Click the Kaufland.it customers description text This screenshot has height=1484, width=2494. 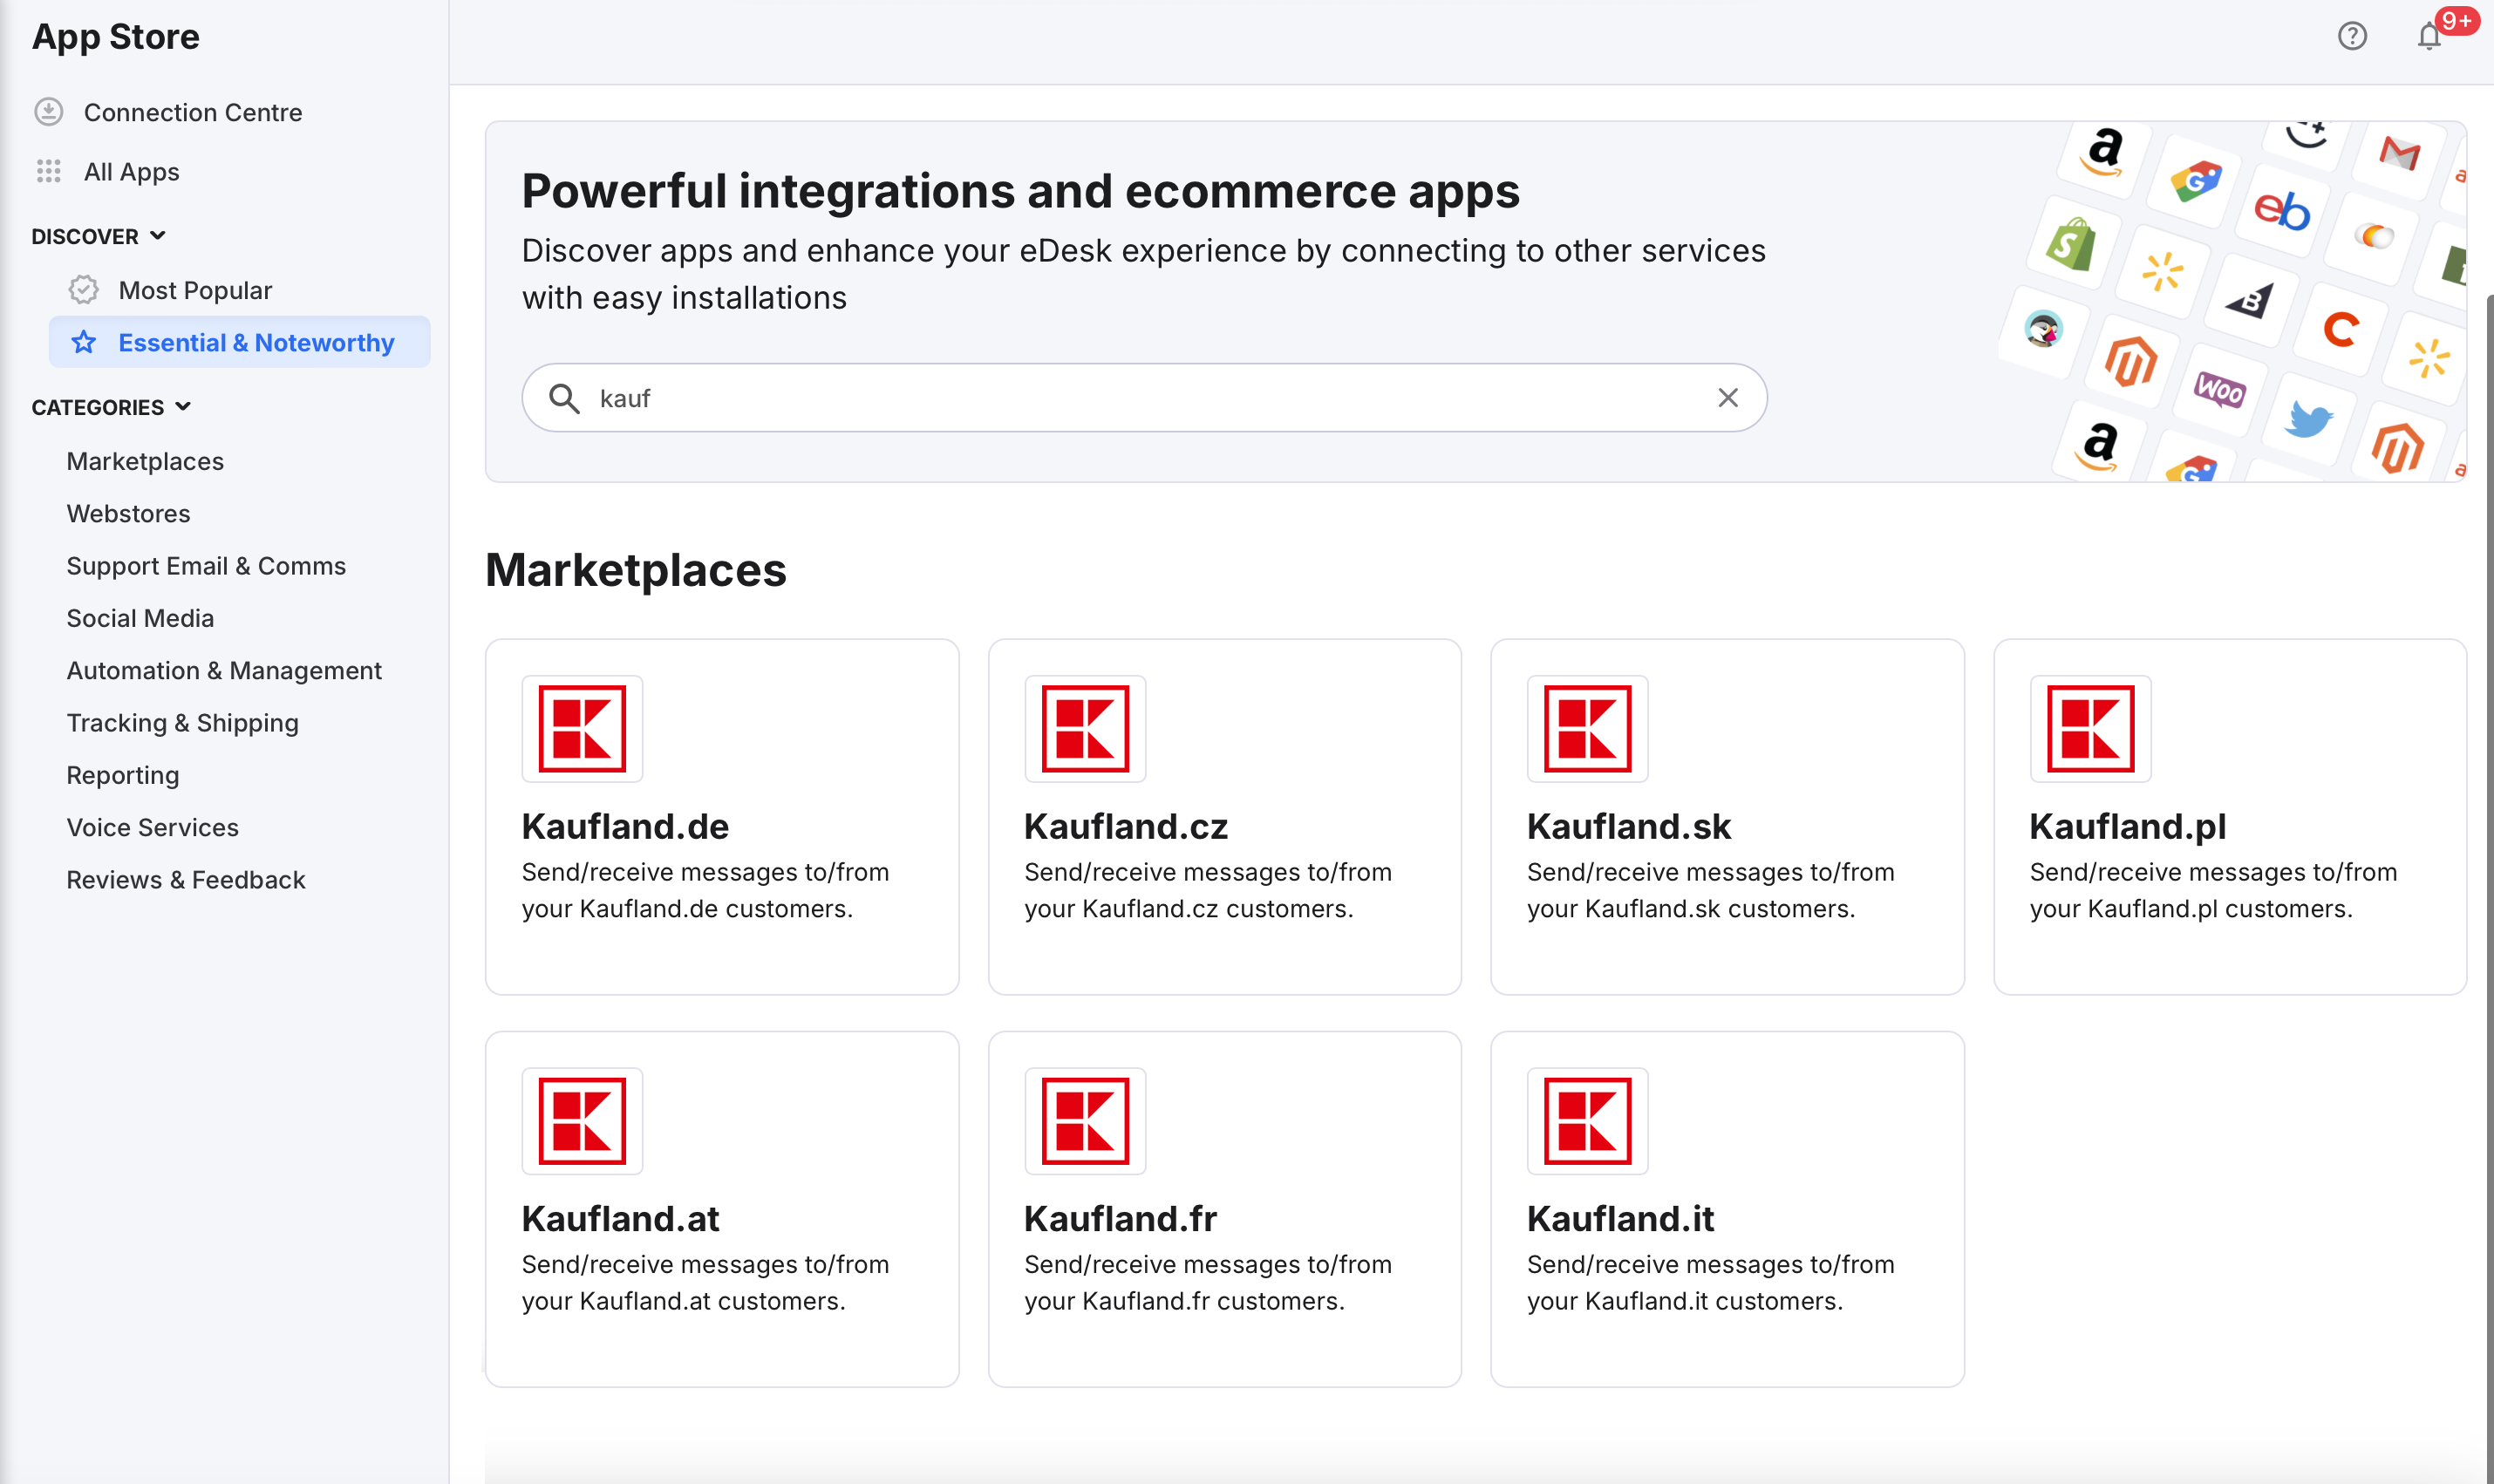tap(1711, 1283)
